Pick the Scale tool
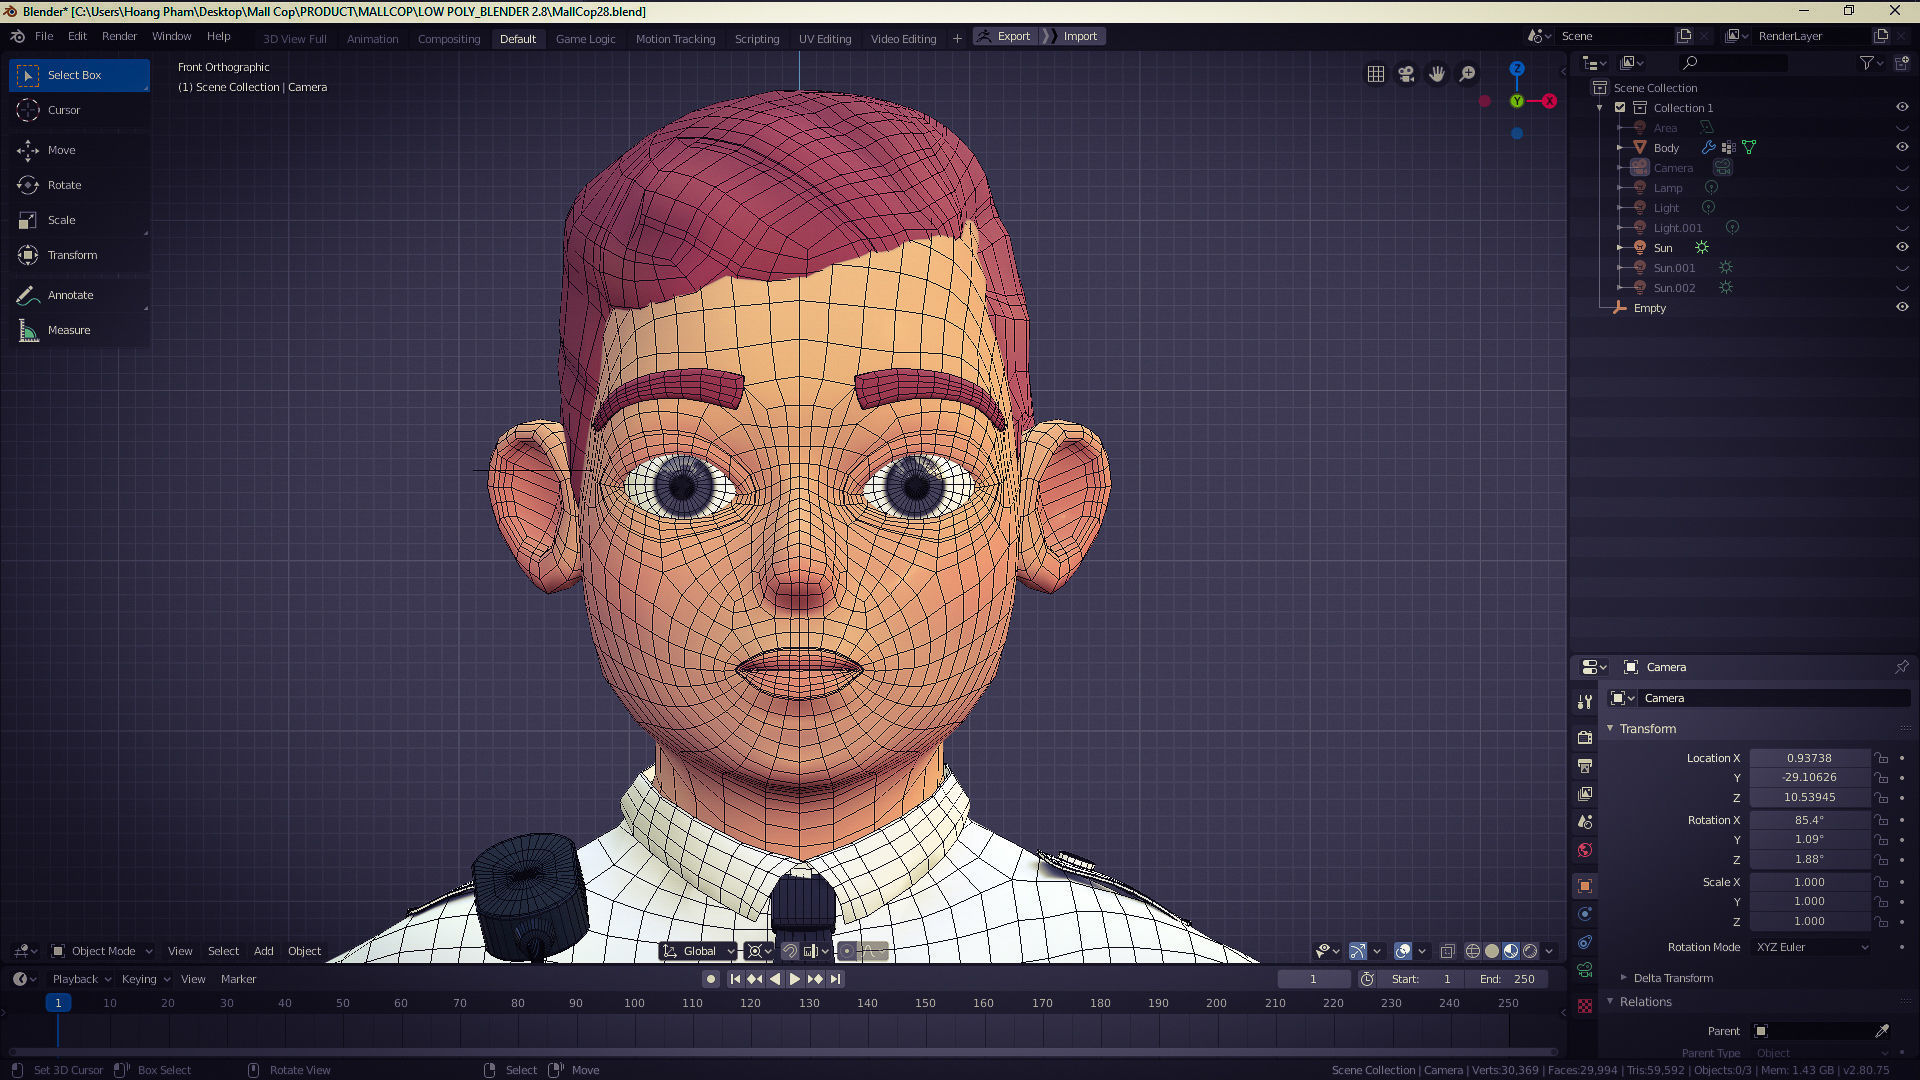 coord(61,220)
